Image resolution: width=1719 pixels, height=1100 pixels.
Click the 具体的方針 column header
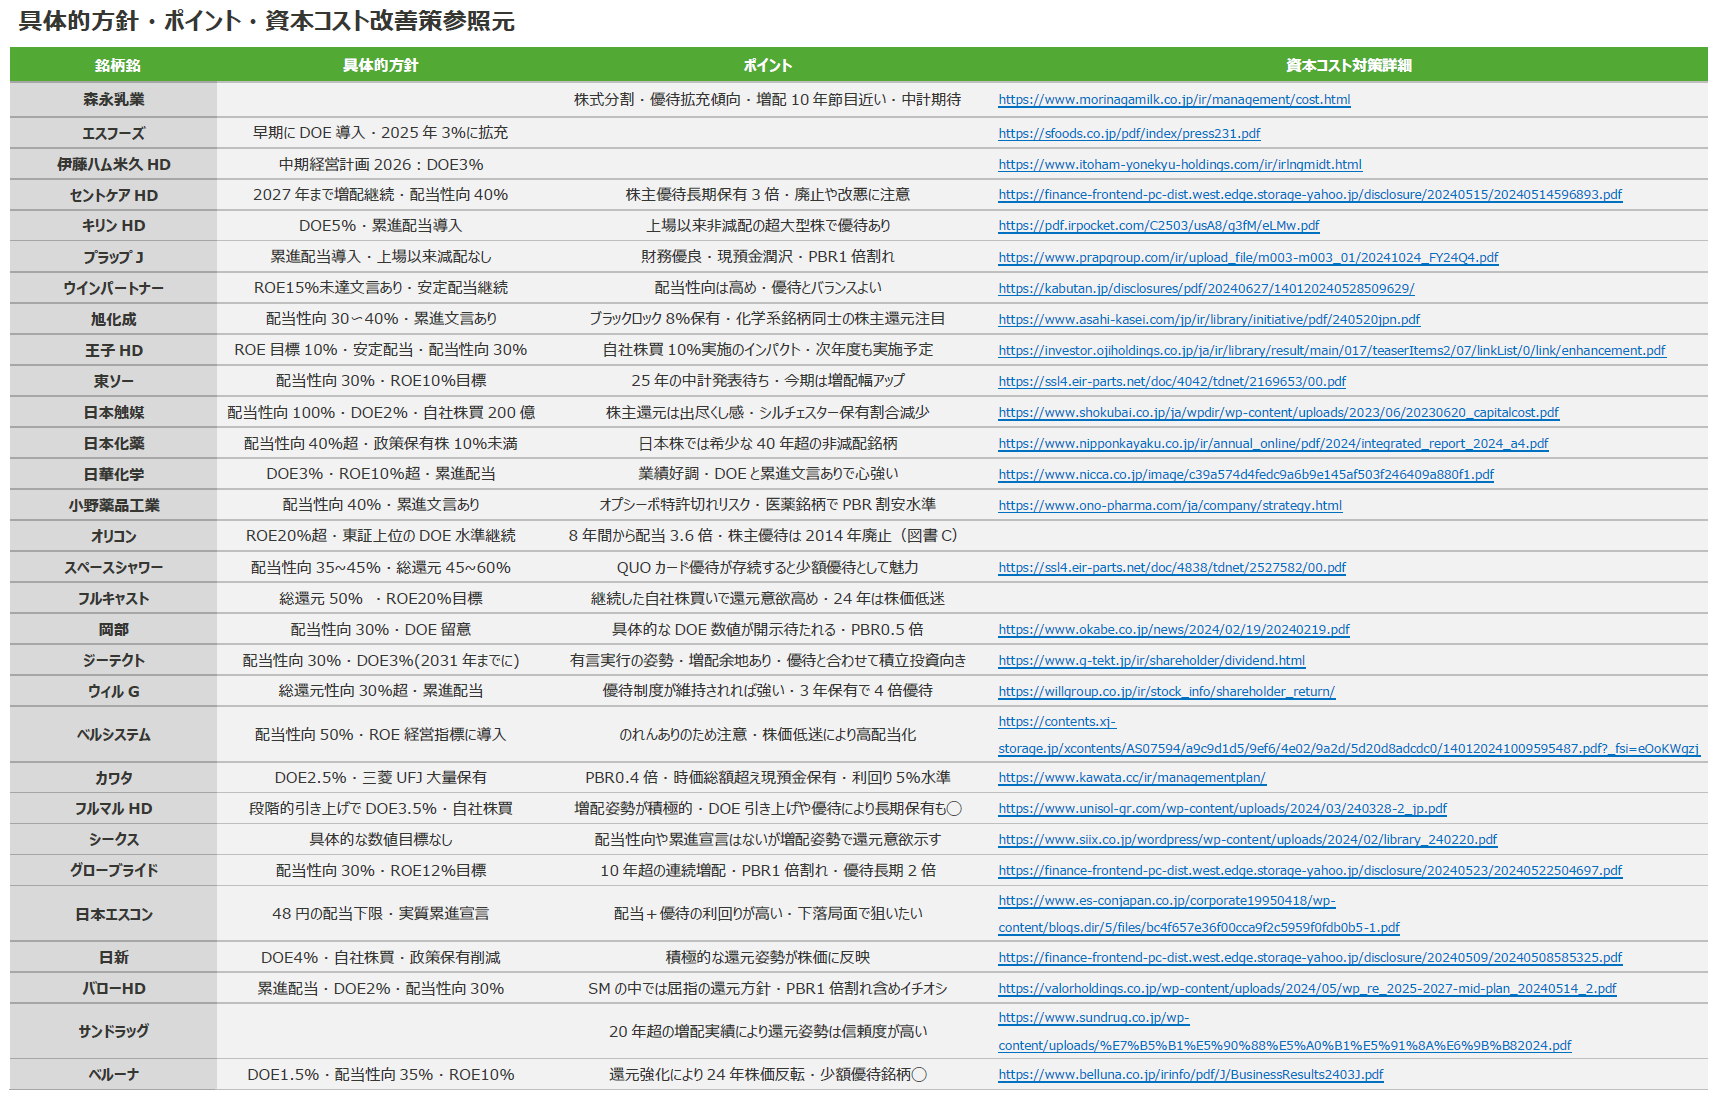point(381,66)
